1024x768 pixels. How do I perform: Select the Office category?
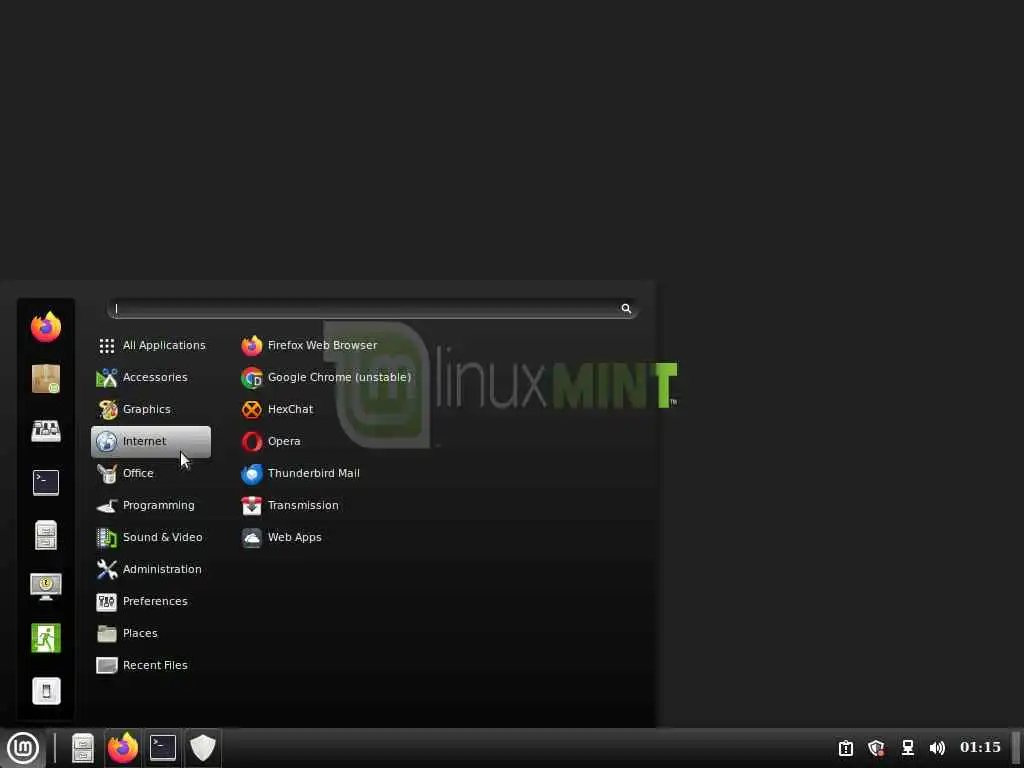[x=151, y=473]
